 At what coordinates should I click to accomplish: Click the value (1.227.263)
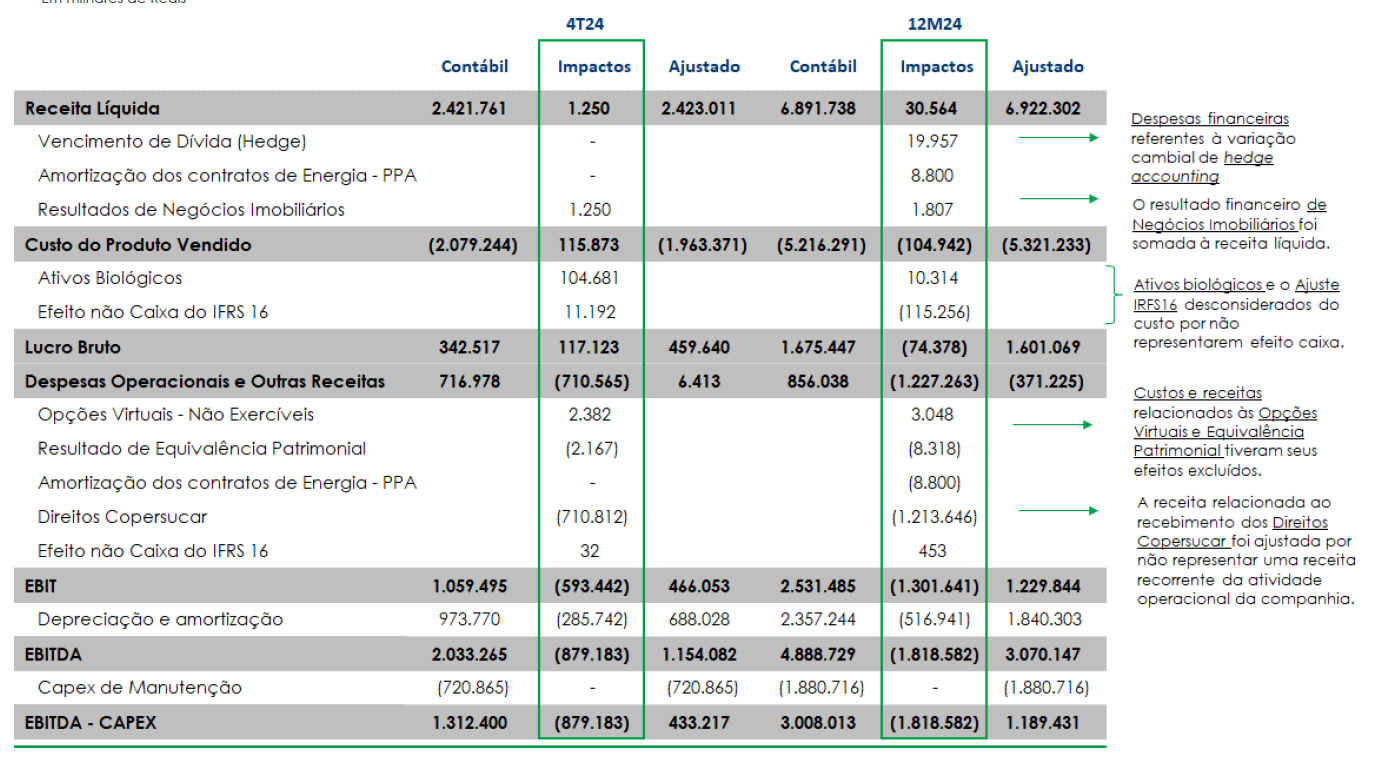pyautogui.click(x=935, y=382)
